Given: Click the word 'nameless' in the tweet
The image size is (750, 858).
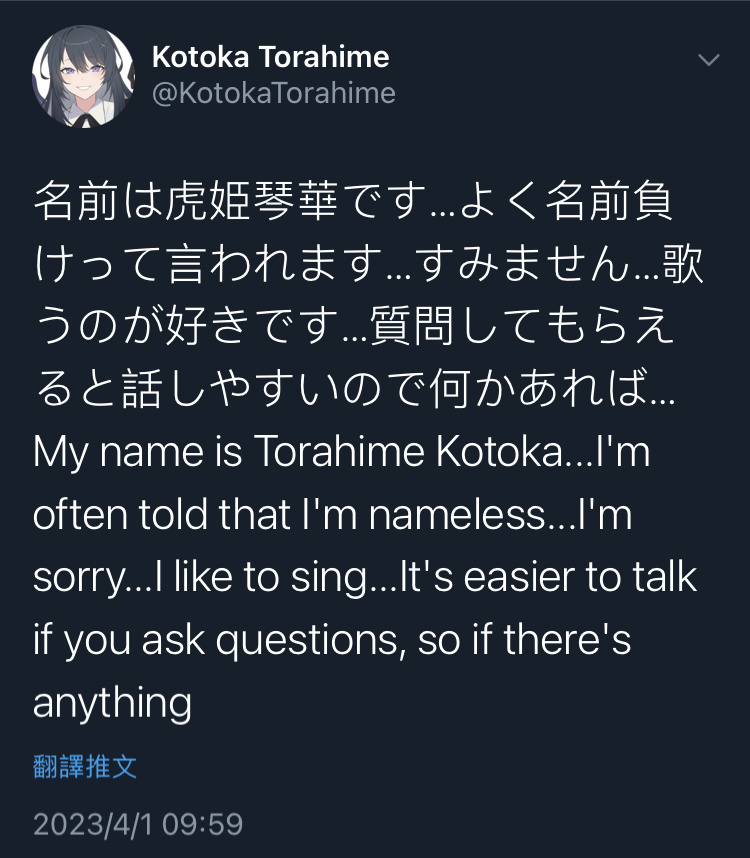Looking at the screenshot, I should click(457, 515).
